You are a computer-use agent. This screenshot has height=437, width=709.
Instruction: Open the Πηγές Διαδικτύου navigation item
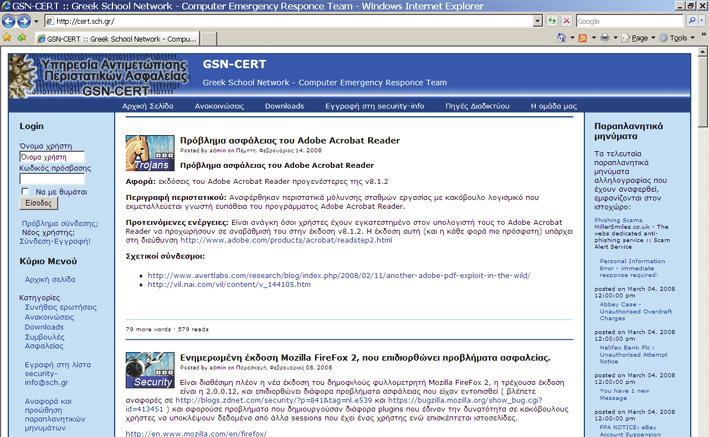point(477,106)
